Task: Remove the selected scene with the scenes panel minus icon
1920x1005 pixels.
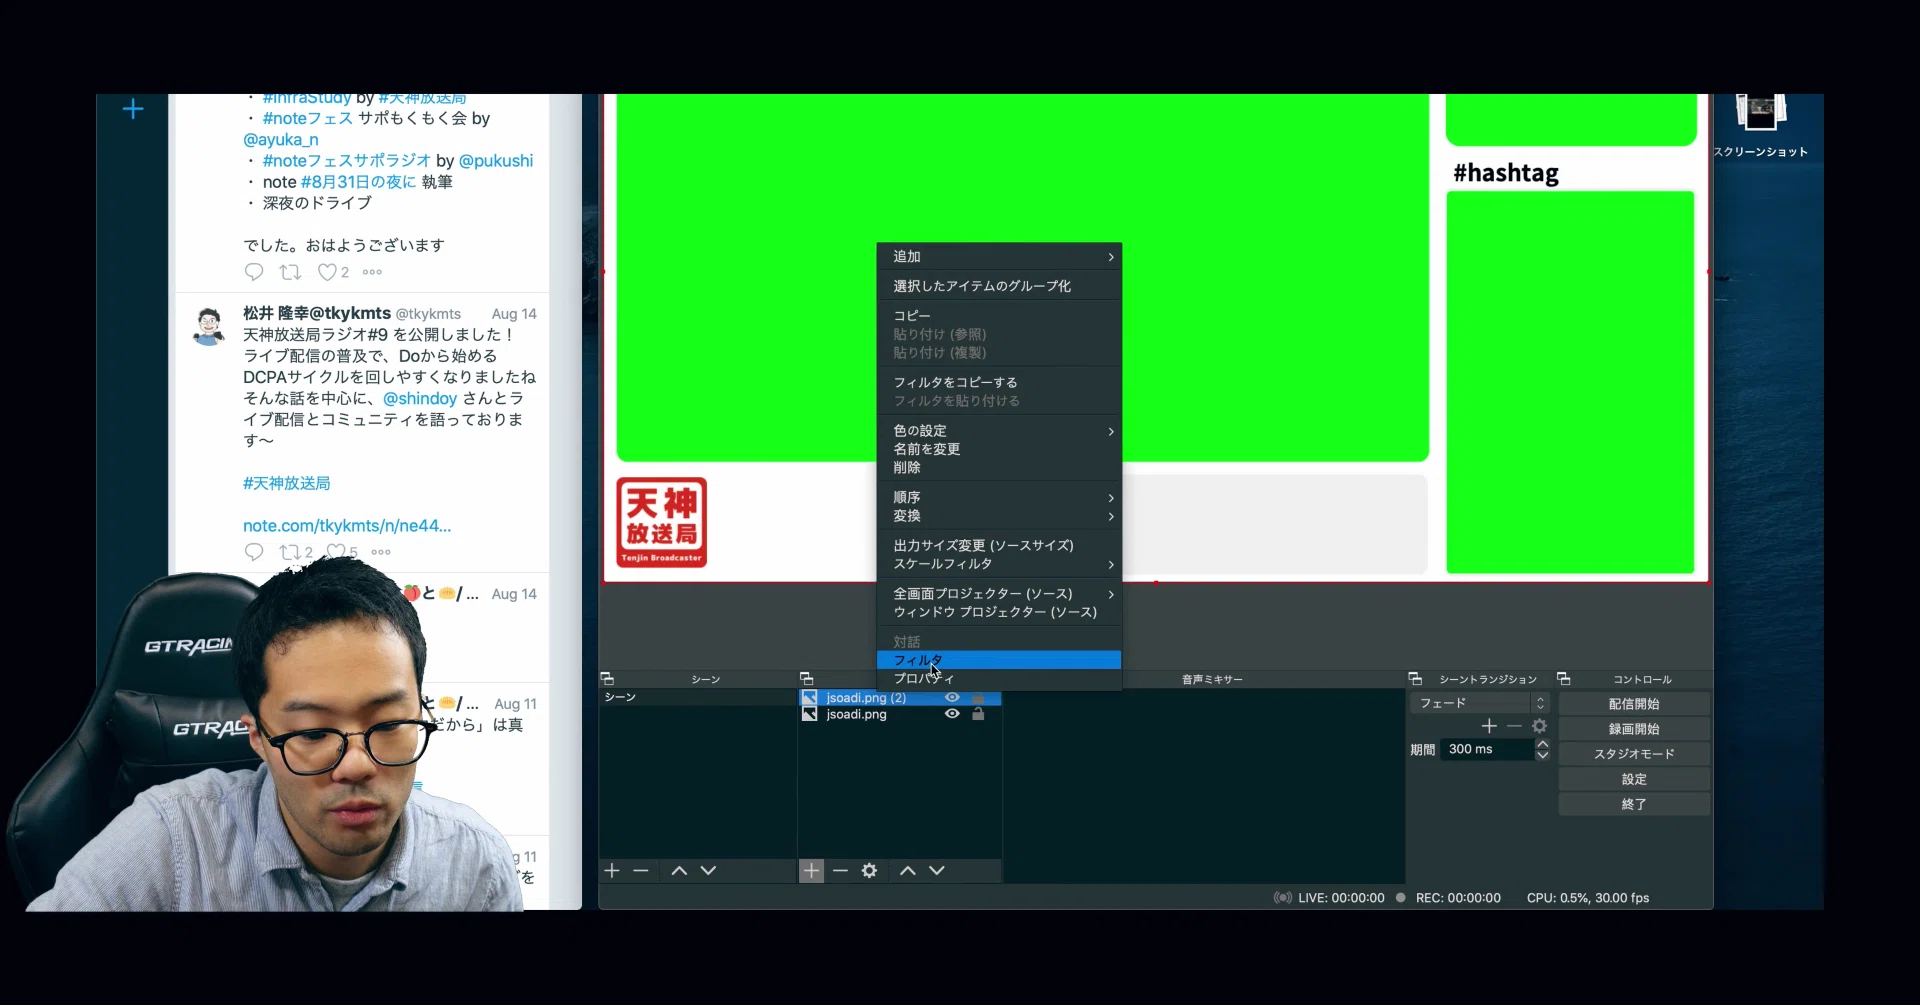Action: 641,871
